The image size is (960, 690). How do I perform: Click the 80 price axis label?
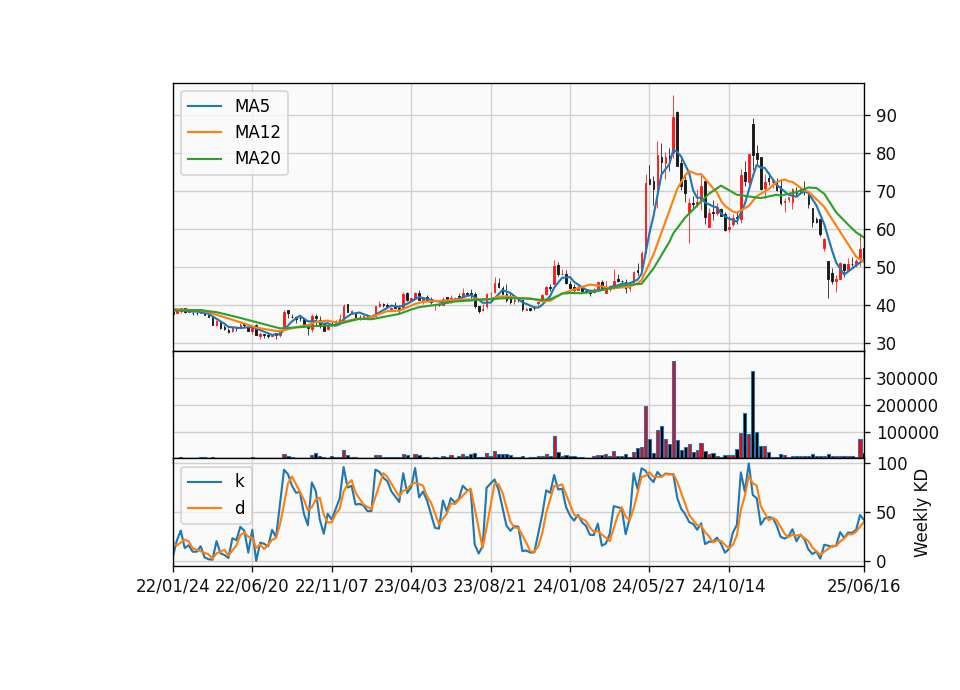(886, 154)
